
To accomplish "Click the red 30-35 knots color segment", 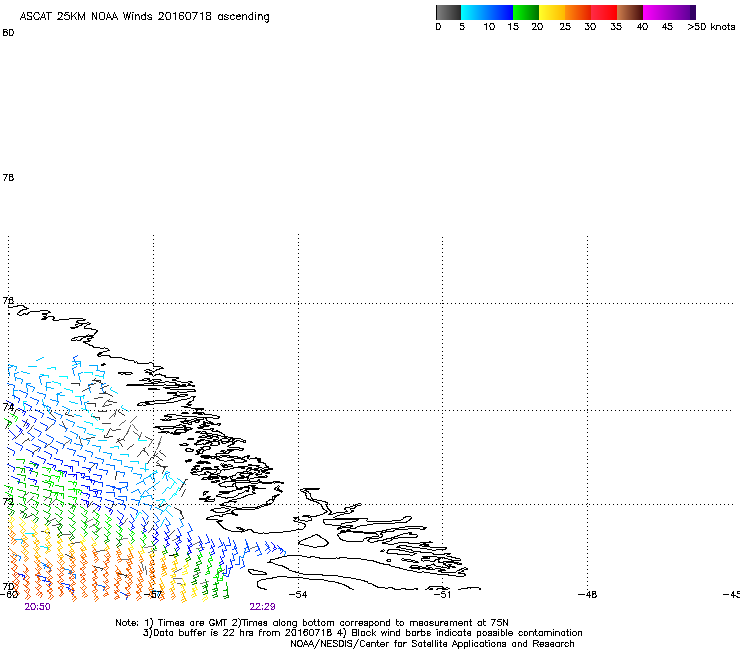I will 604,12.
